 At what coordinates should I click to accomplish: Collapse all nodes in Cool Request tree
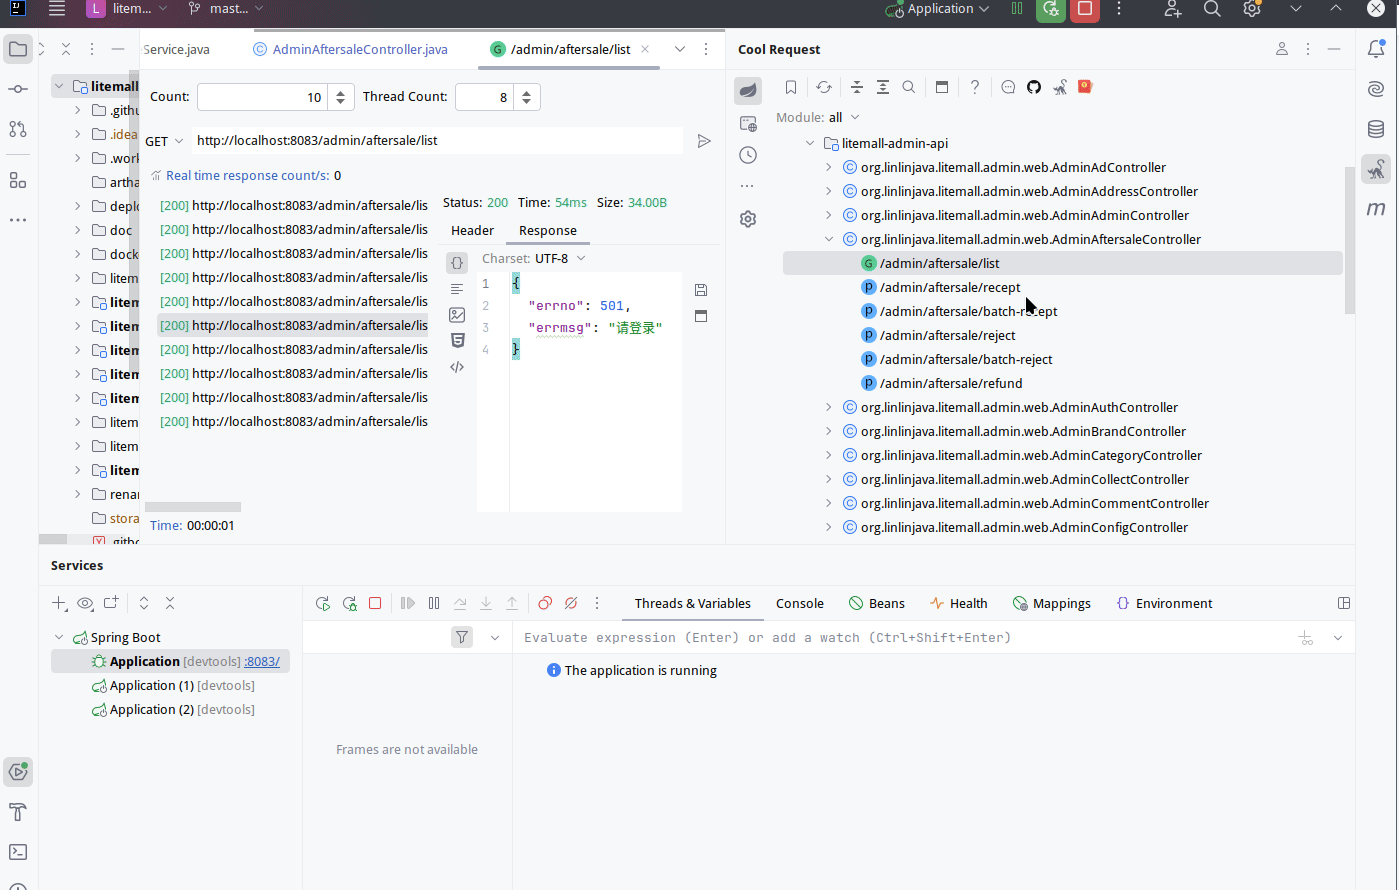pyautogui.click(x=857, y=87)
